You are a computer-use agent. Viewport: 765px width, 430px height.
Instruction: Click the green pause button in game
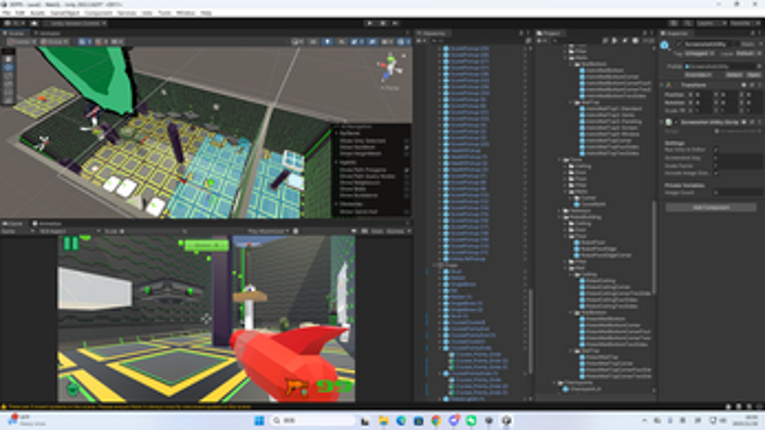[x=71, y=243]
